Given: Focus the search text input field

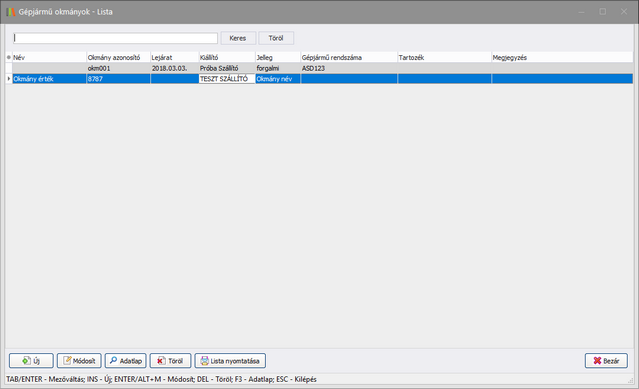Looking at the screenshot, I should (x=115, y=38).
